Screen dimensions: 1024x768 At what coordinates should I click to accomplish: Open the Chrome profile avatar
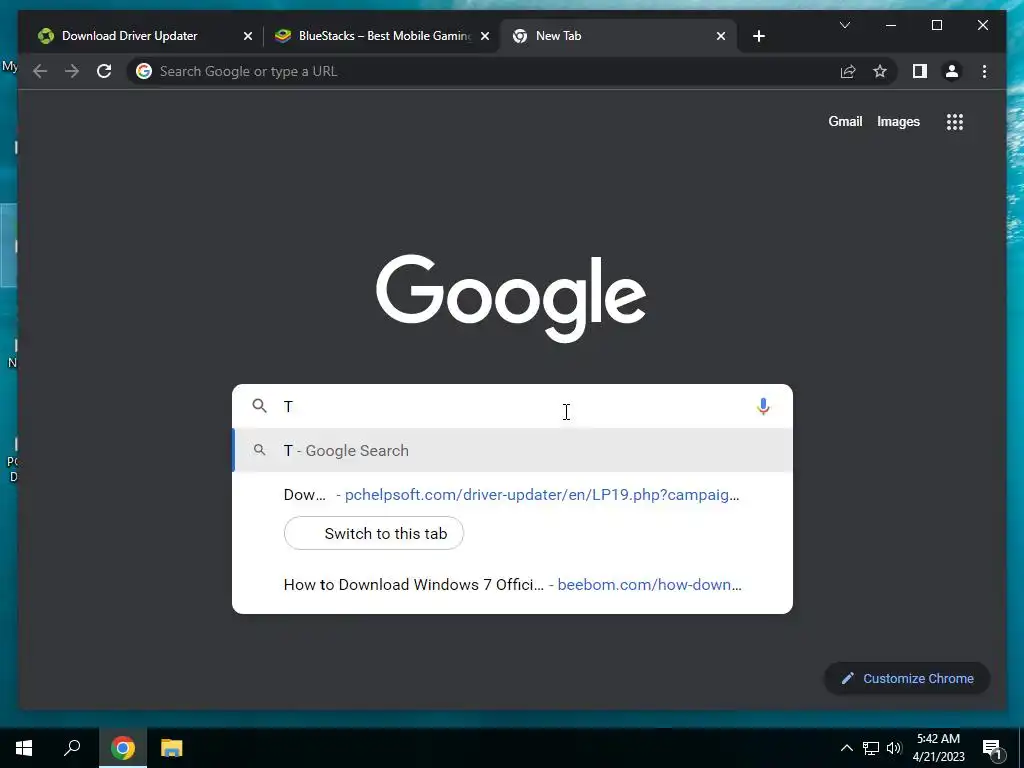952,71
